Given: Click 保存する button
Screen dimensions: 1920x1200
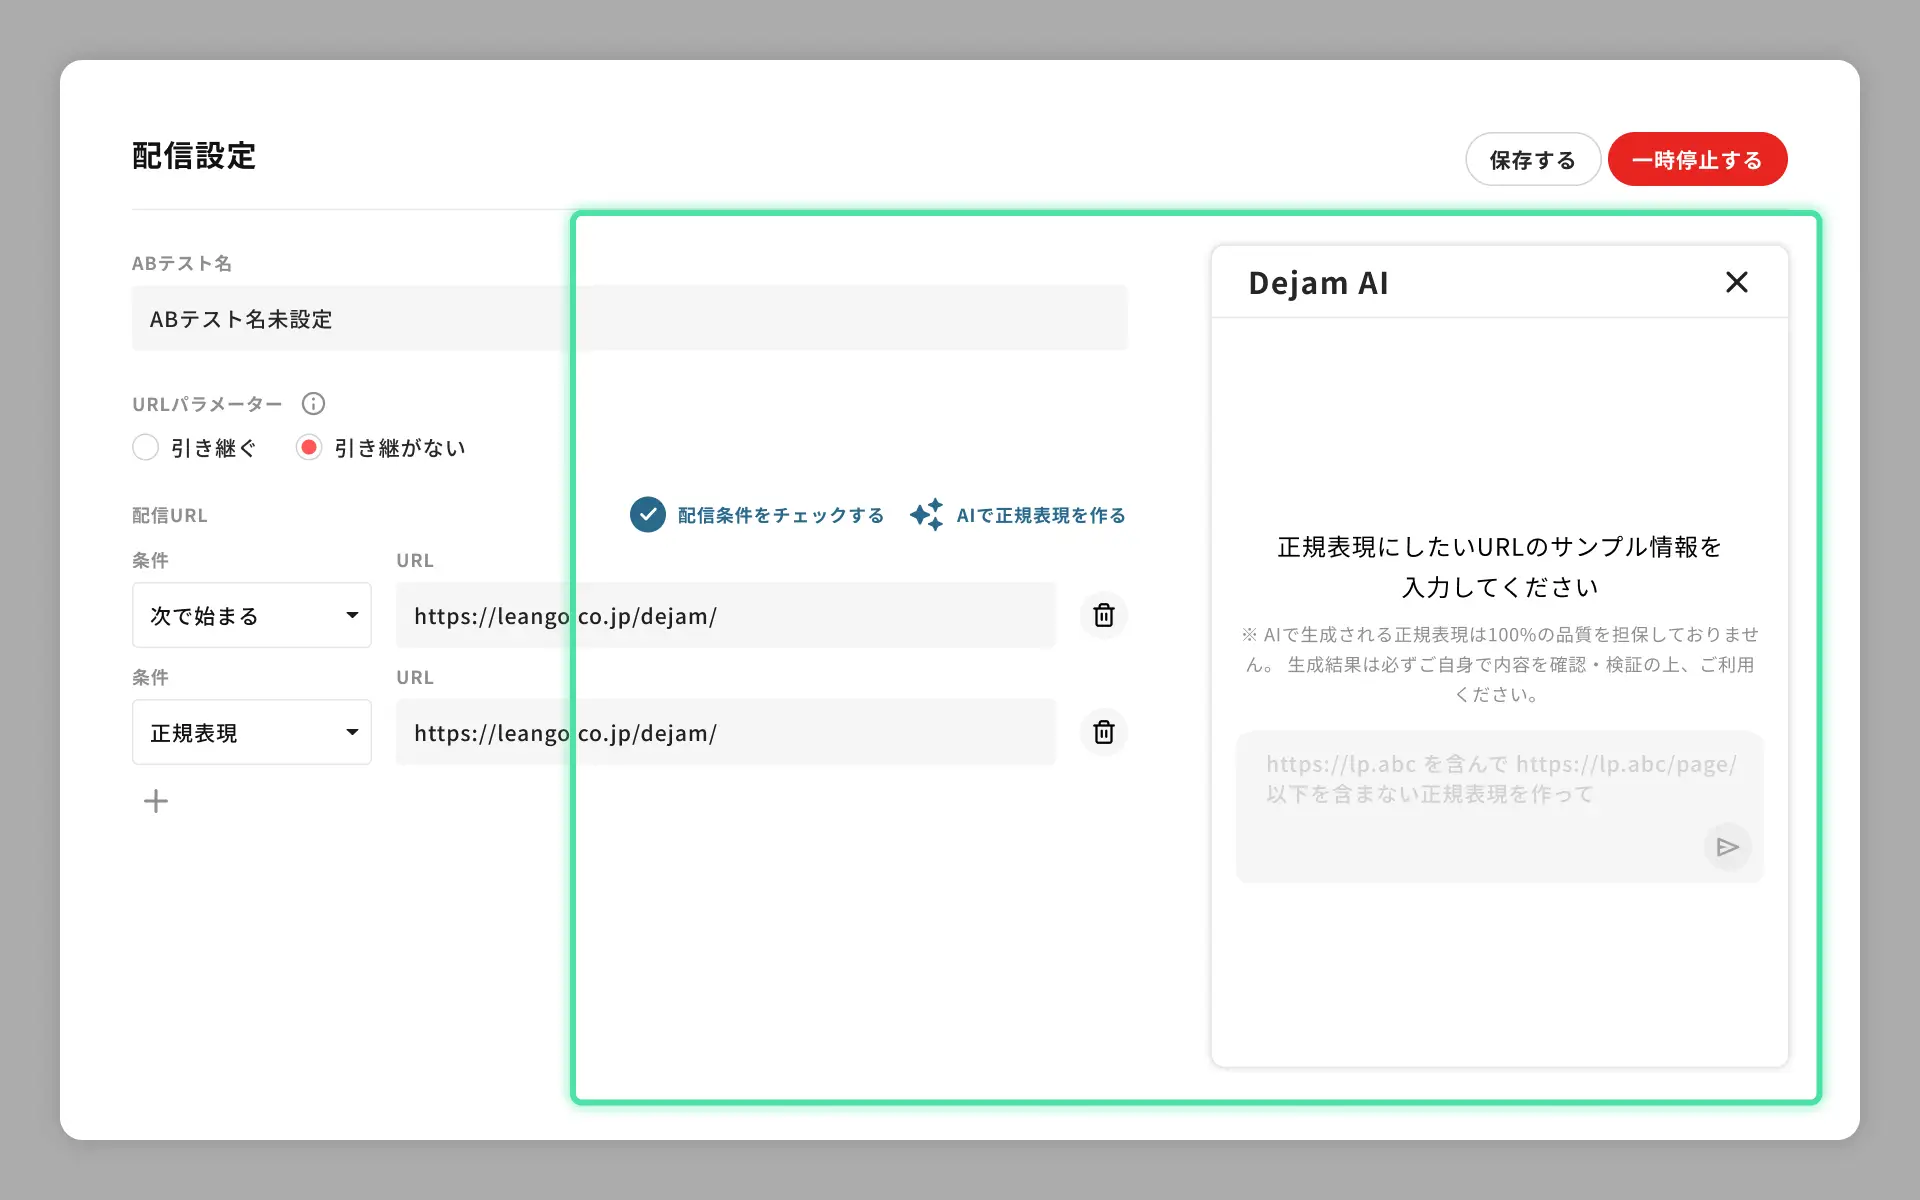Looking at the screenshot, I should coord(1532,160).
